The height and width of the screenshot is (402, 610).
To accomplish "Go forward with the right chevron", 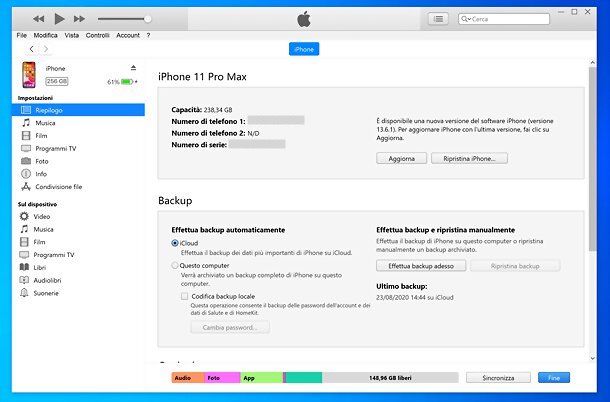I will 46,49.
